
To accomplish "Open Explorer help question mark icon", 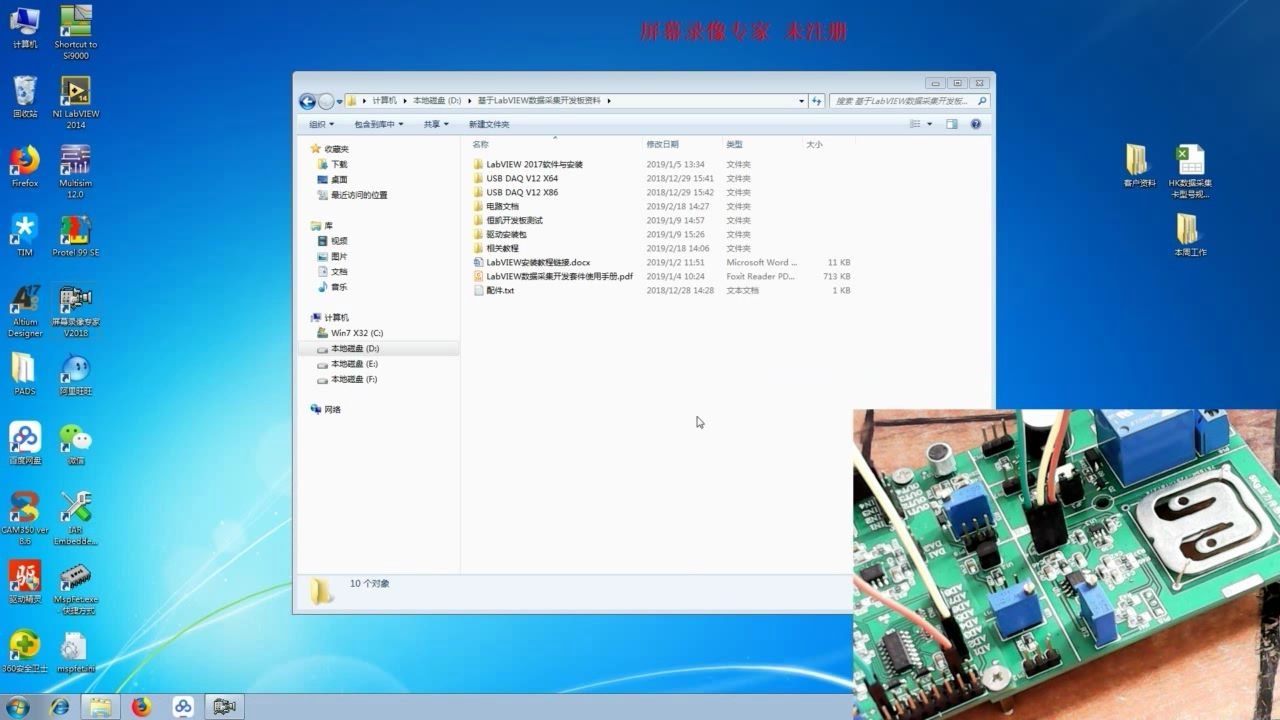I will pyautogui.click(x=976, y=124).
